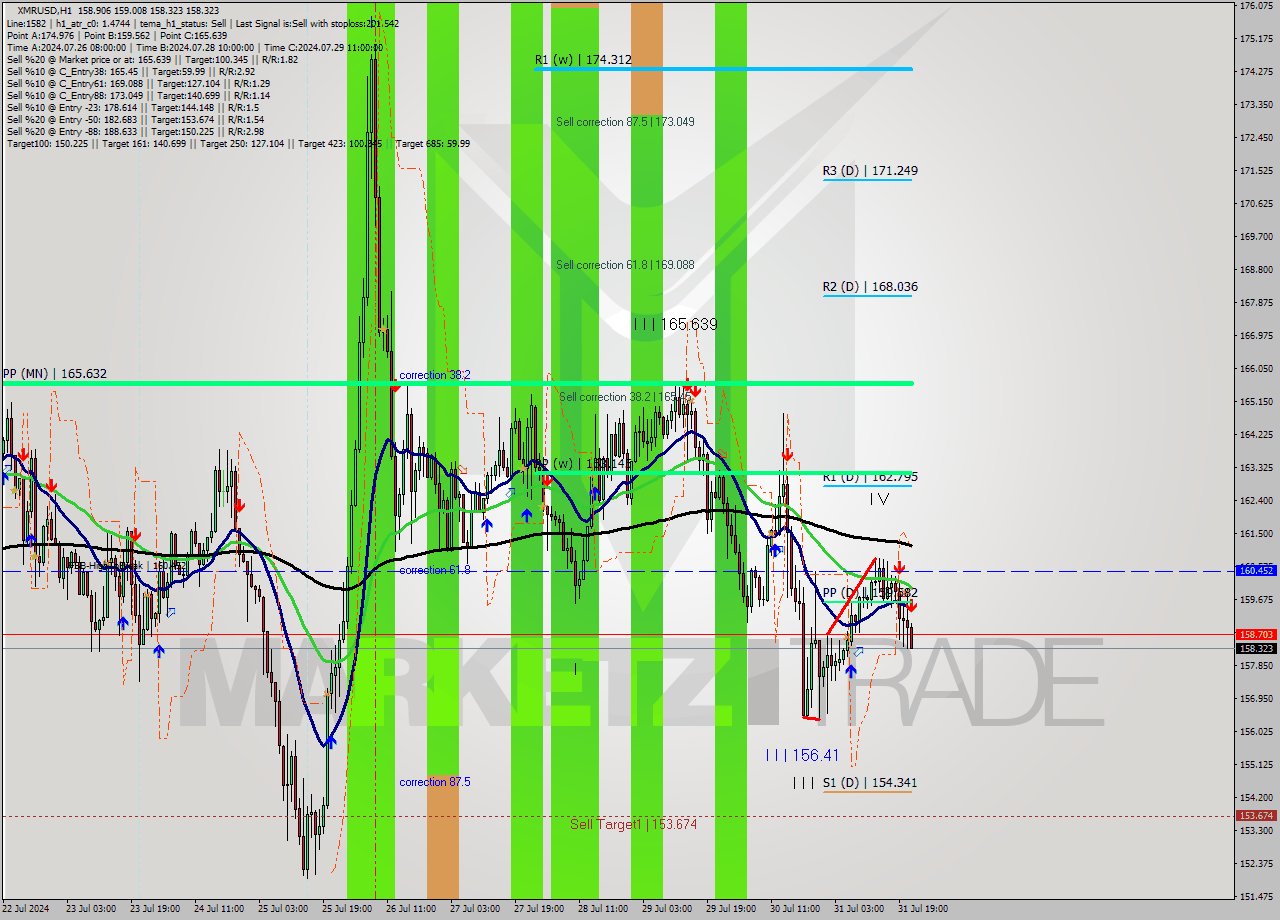Click the blue 'correction 61.8' label

(x=435, y=570)
